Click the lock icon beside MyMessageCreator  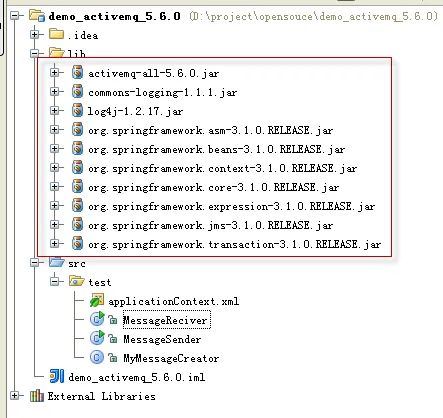pyautogui.click(x=113, y=358)
